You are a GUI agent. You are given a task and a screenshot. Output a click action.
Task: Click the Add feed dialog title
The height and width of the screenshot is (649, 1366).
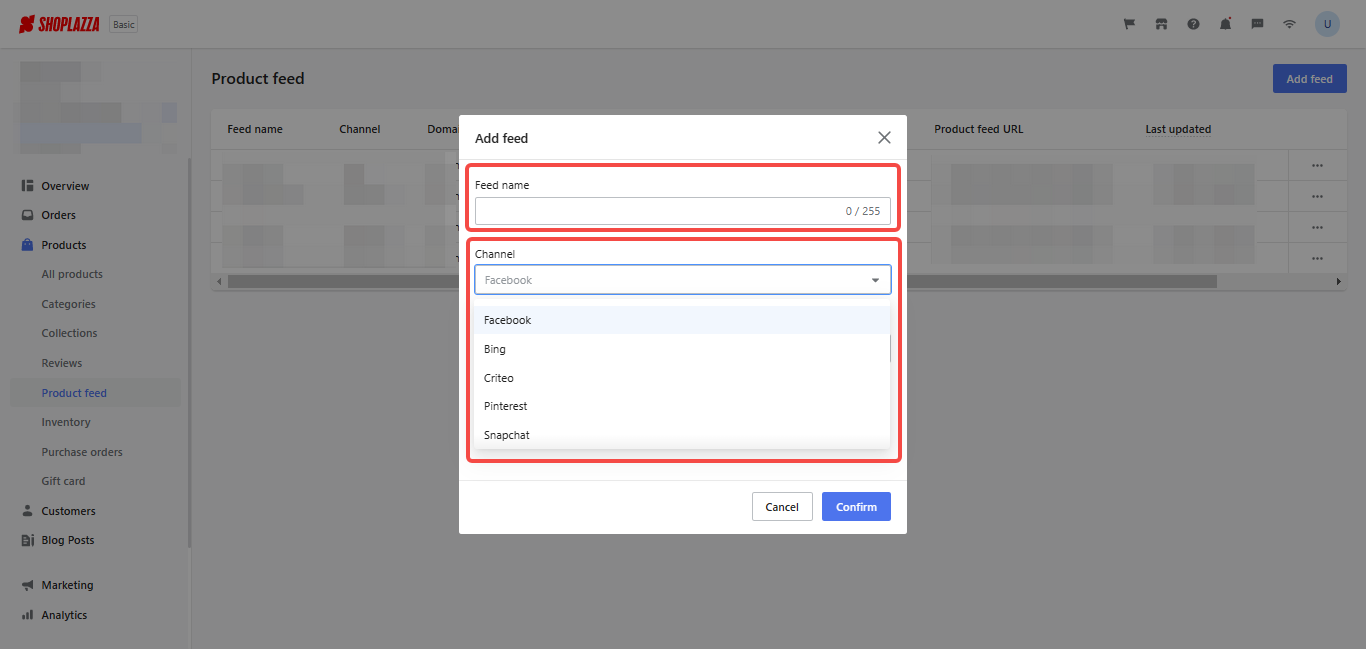[x=501, y=138]
